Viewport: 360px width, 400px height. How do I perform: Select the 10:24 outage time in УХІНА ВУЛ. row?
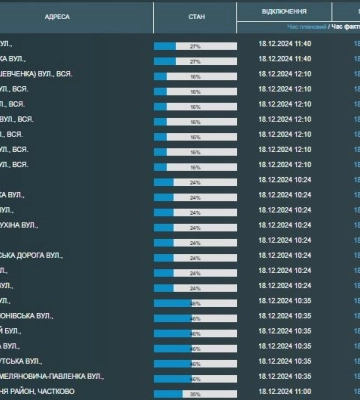285,225
